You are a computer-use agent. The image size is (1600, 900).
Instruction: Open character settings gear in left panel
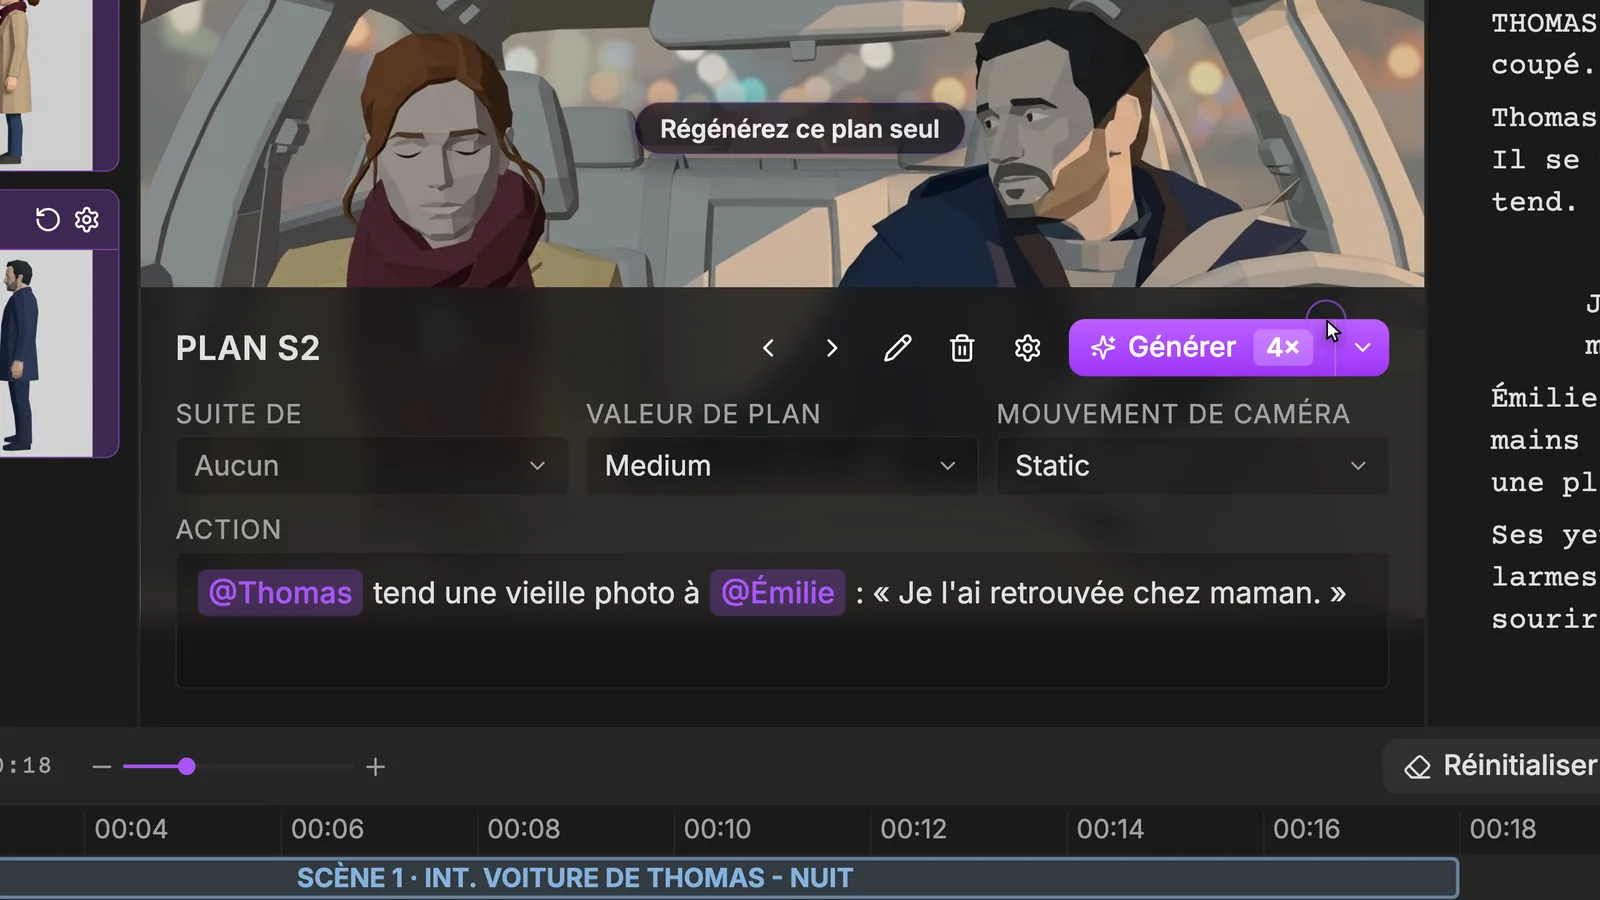[87, 219]
